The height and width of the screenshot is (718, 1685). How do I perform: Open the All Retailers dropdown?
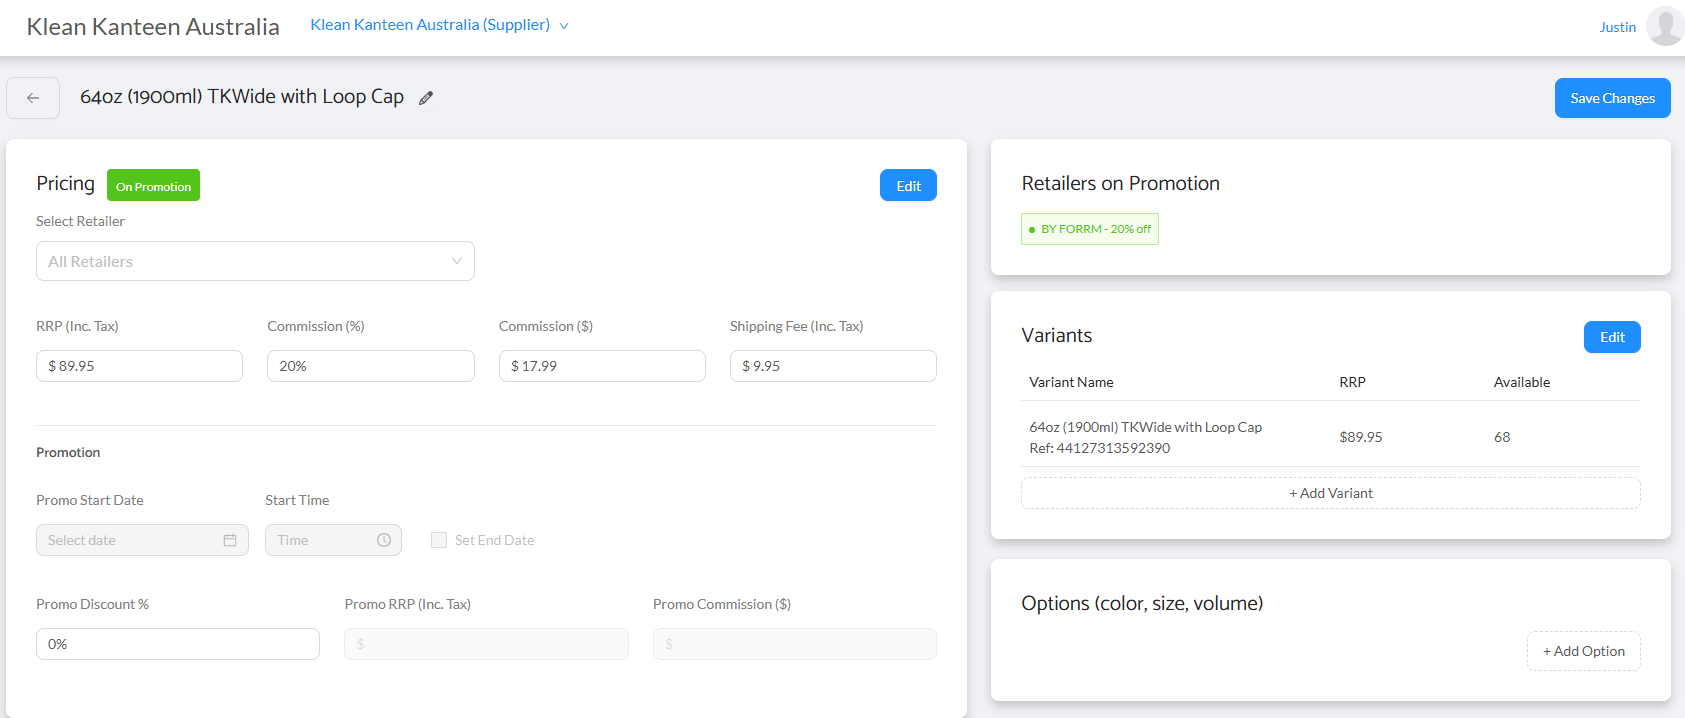pyautogui.click(x=255, y=261)
